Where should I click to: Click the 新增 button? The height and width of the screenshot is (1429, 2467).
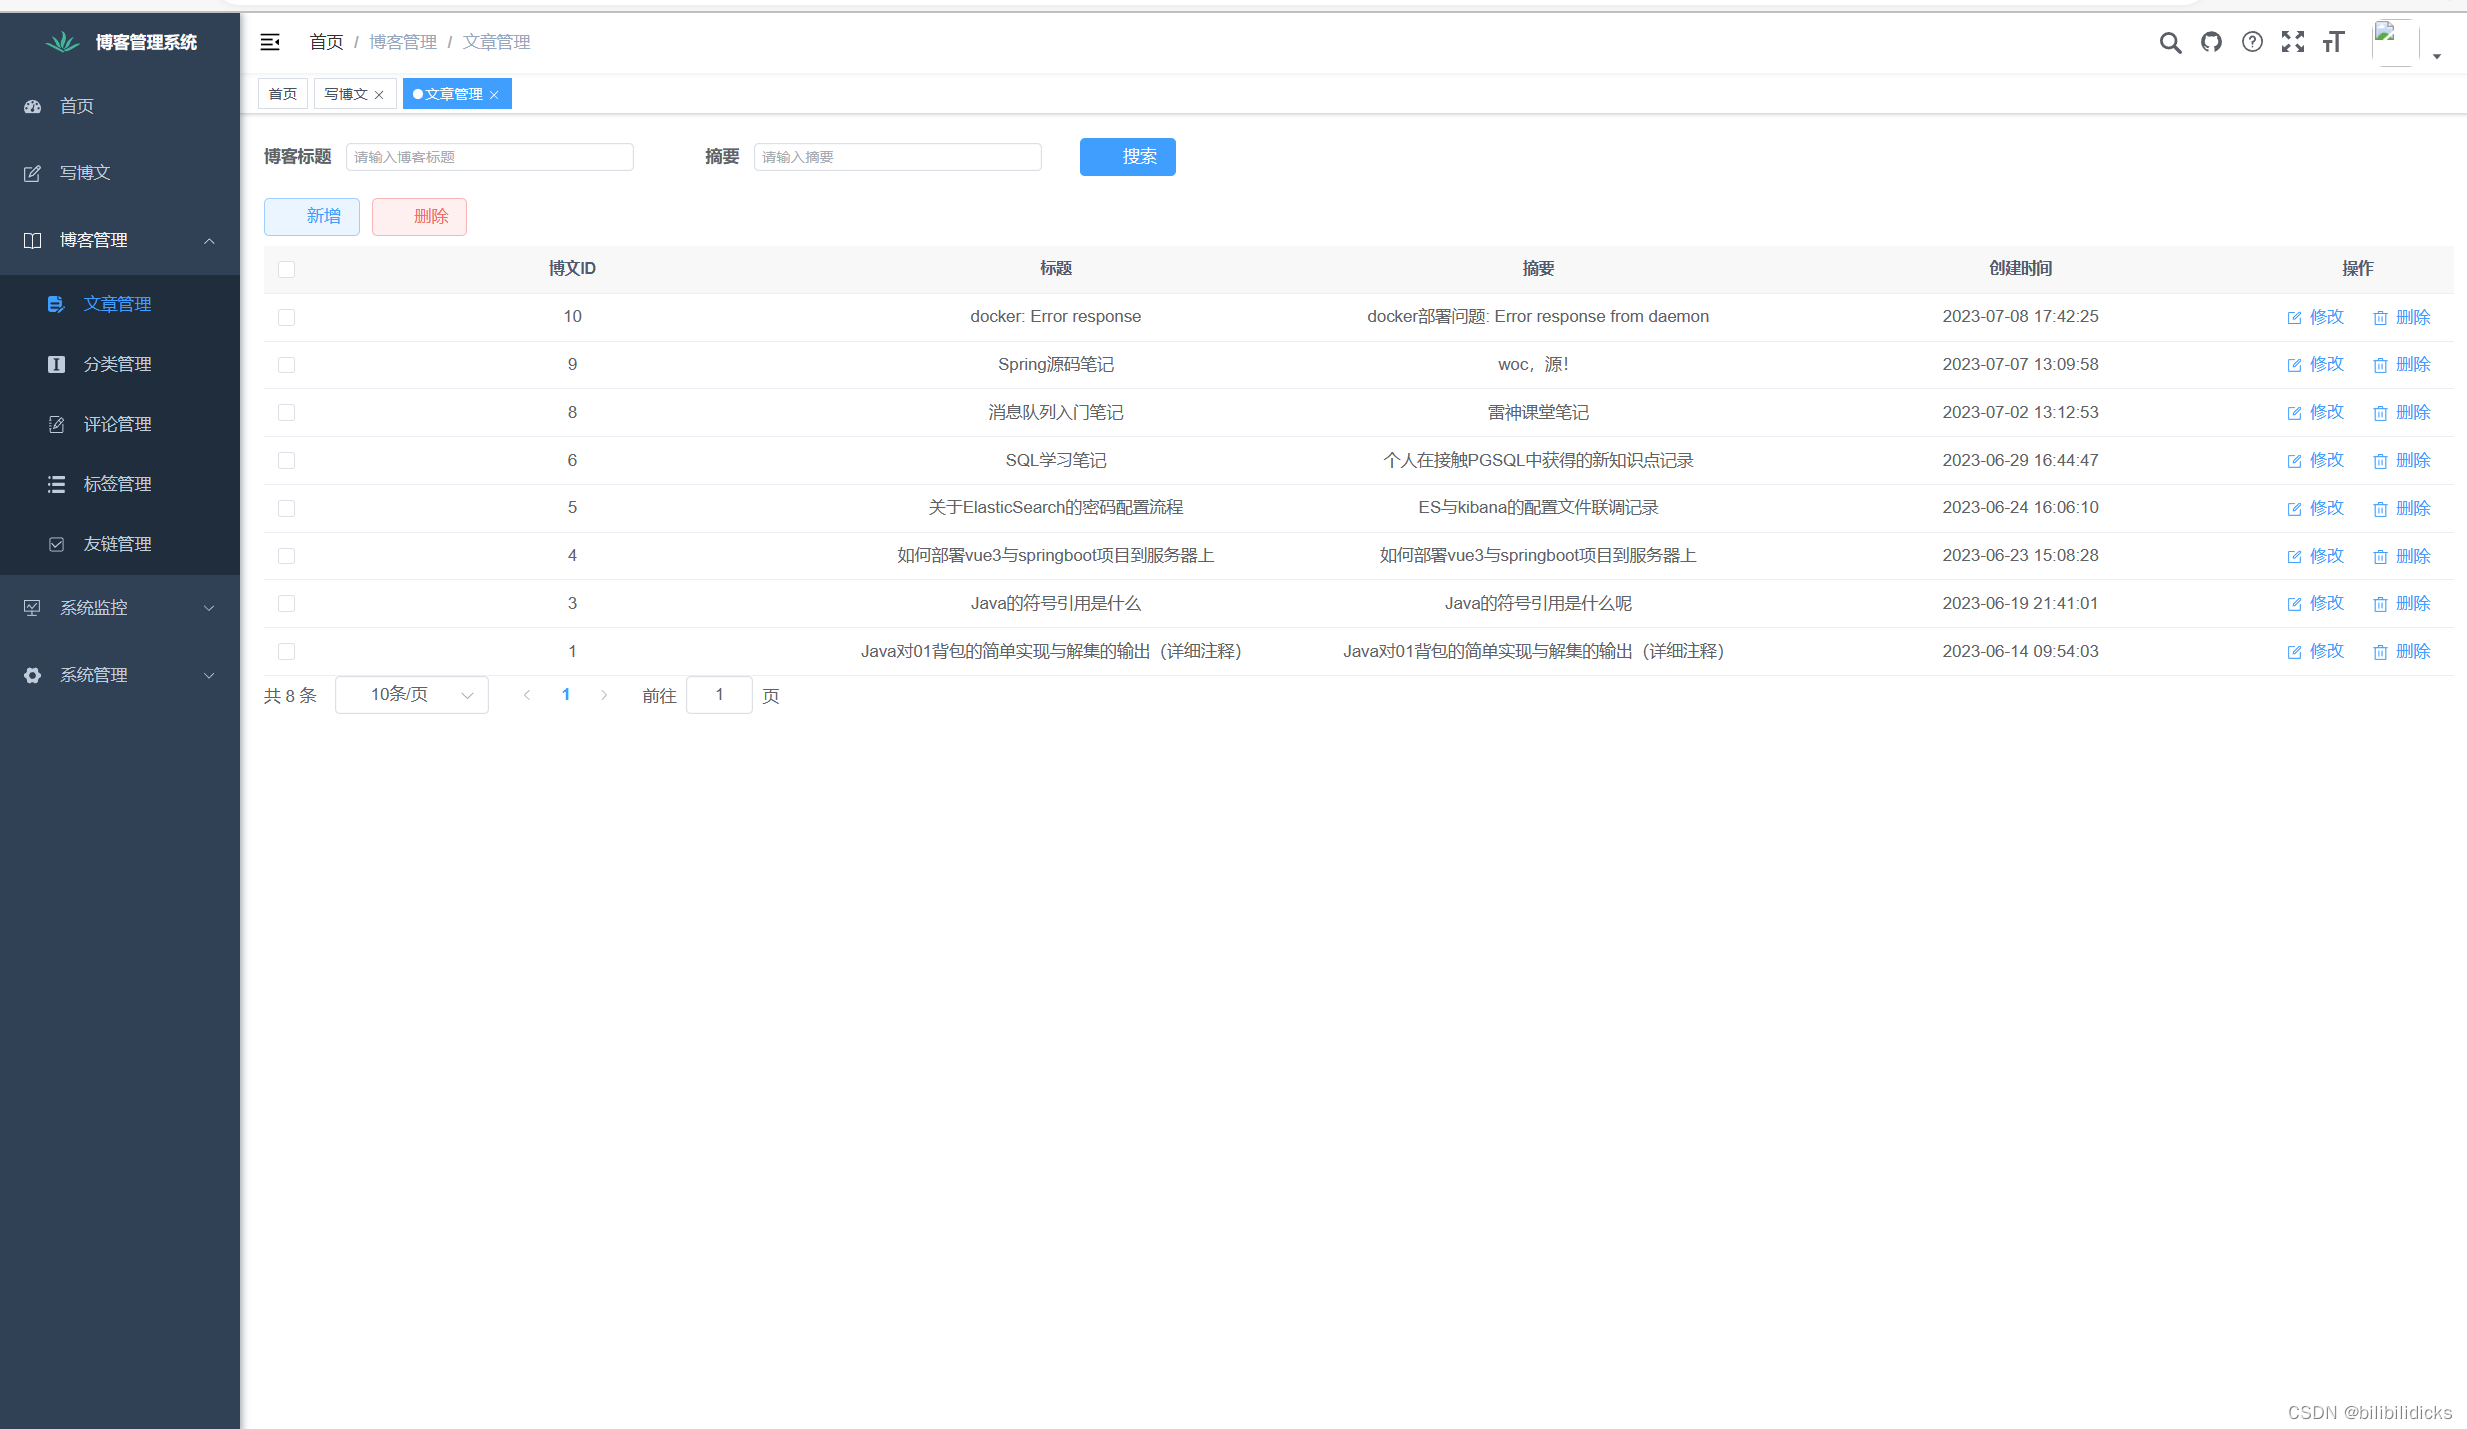312,216
